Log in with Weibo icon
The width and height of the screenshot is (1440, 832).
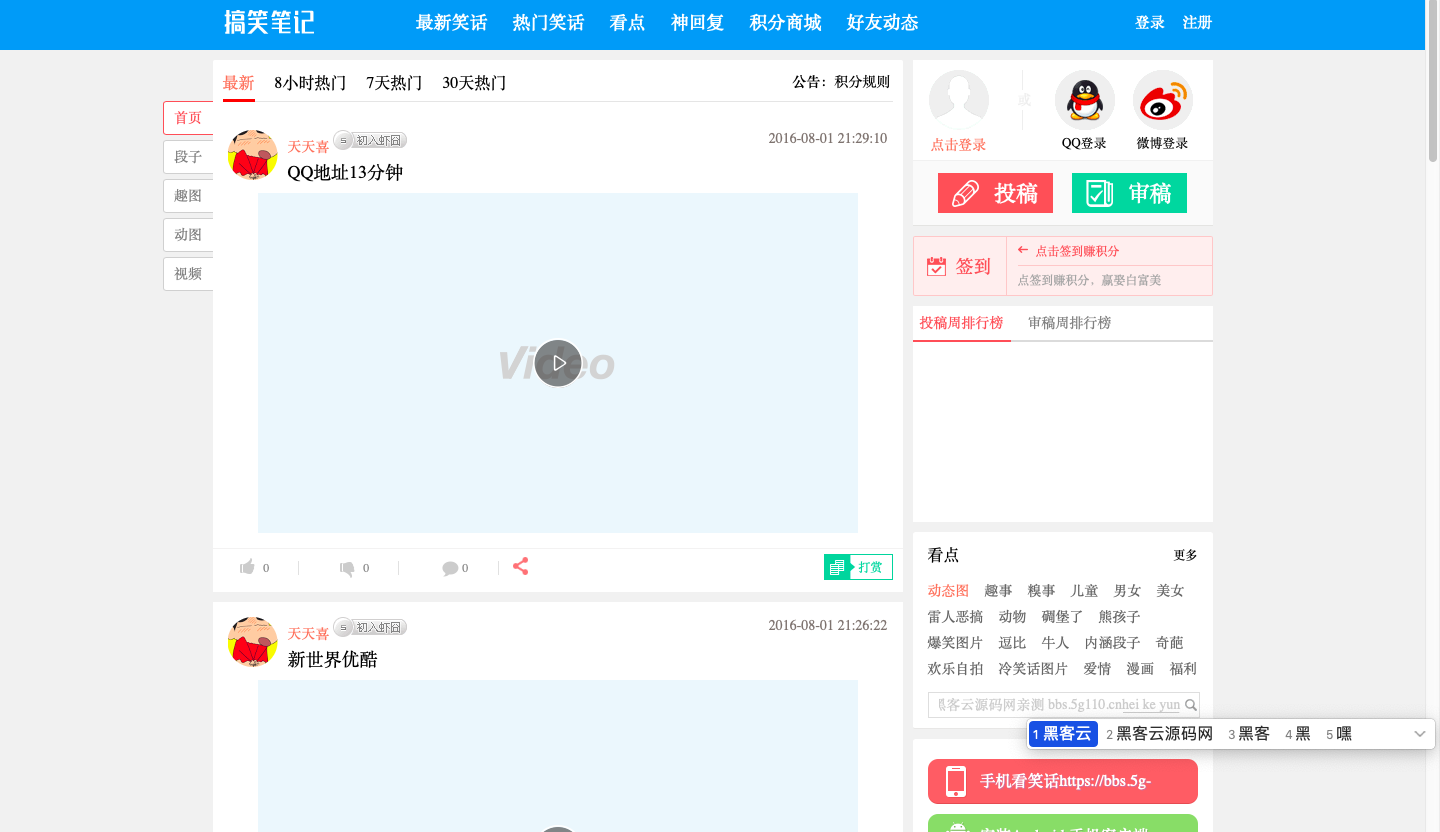tap(1162, 100)
